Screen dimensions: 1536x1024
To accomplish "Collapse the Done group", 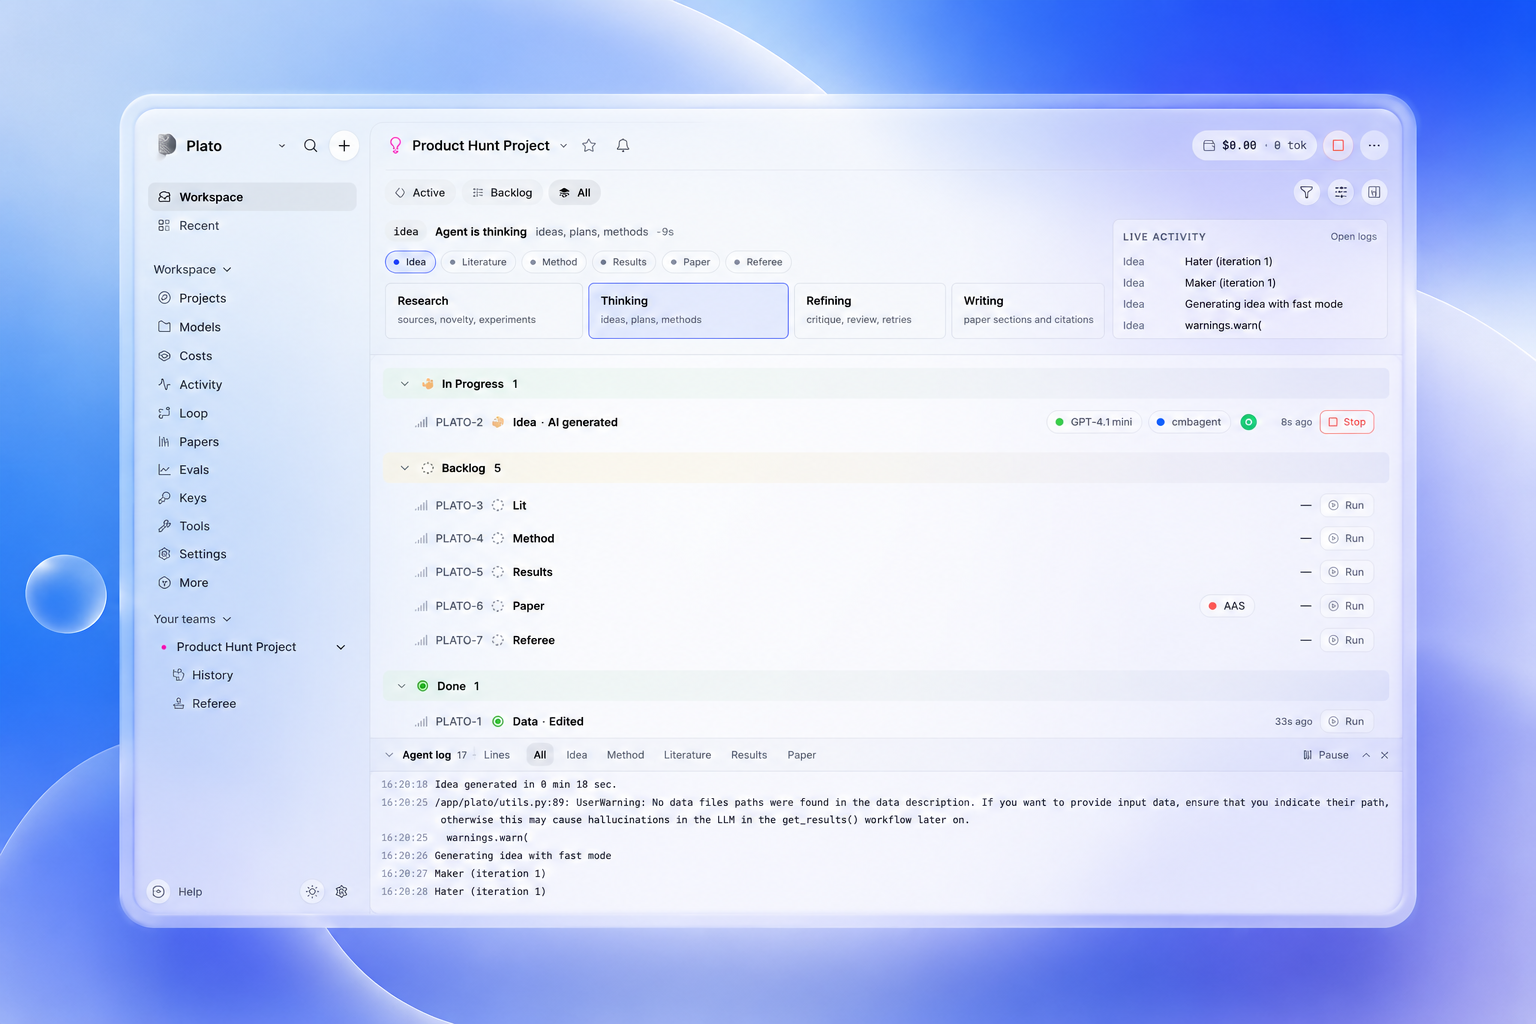I will [402, 686].
